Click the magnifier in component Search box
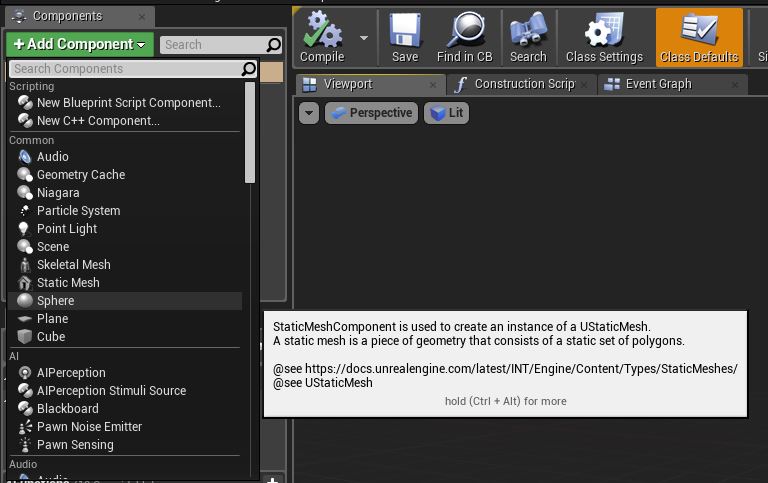 pos(273,45)
